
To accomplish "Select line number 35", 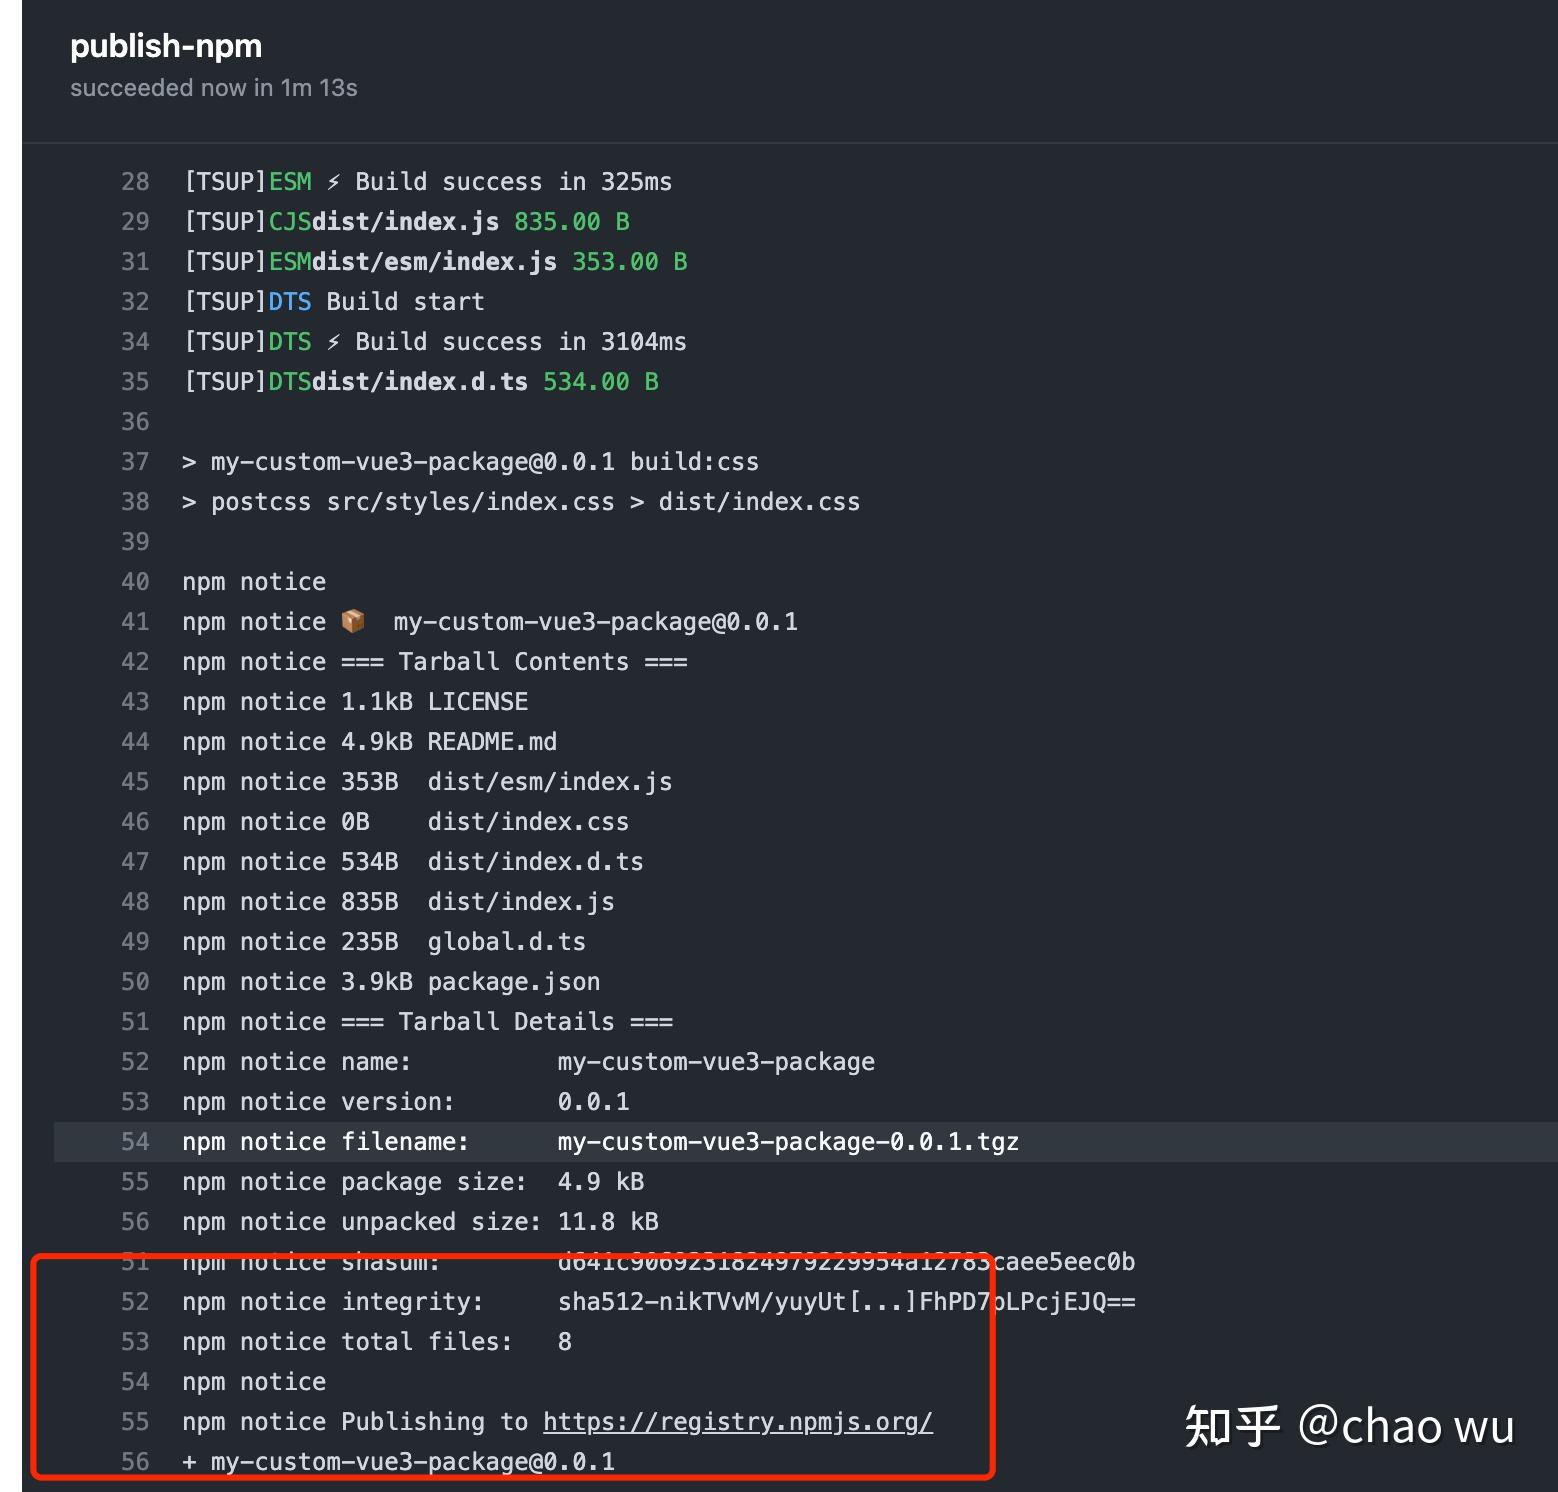I will click(135, 382).
